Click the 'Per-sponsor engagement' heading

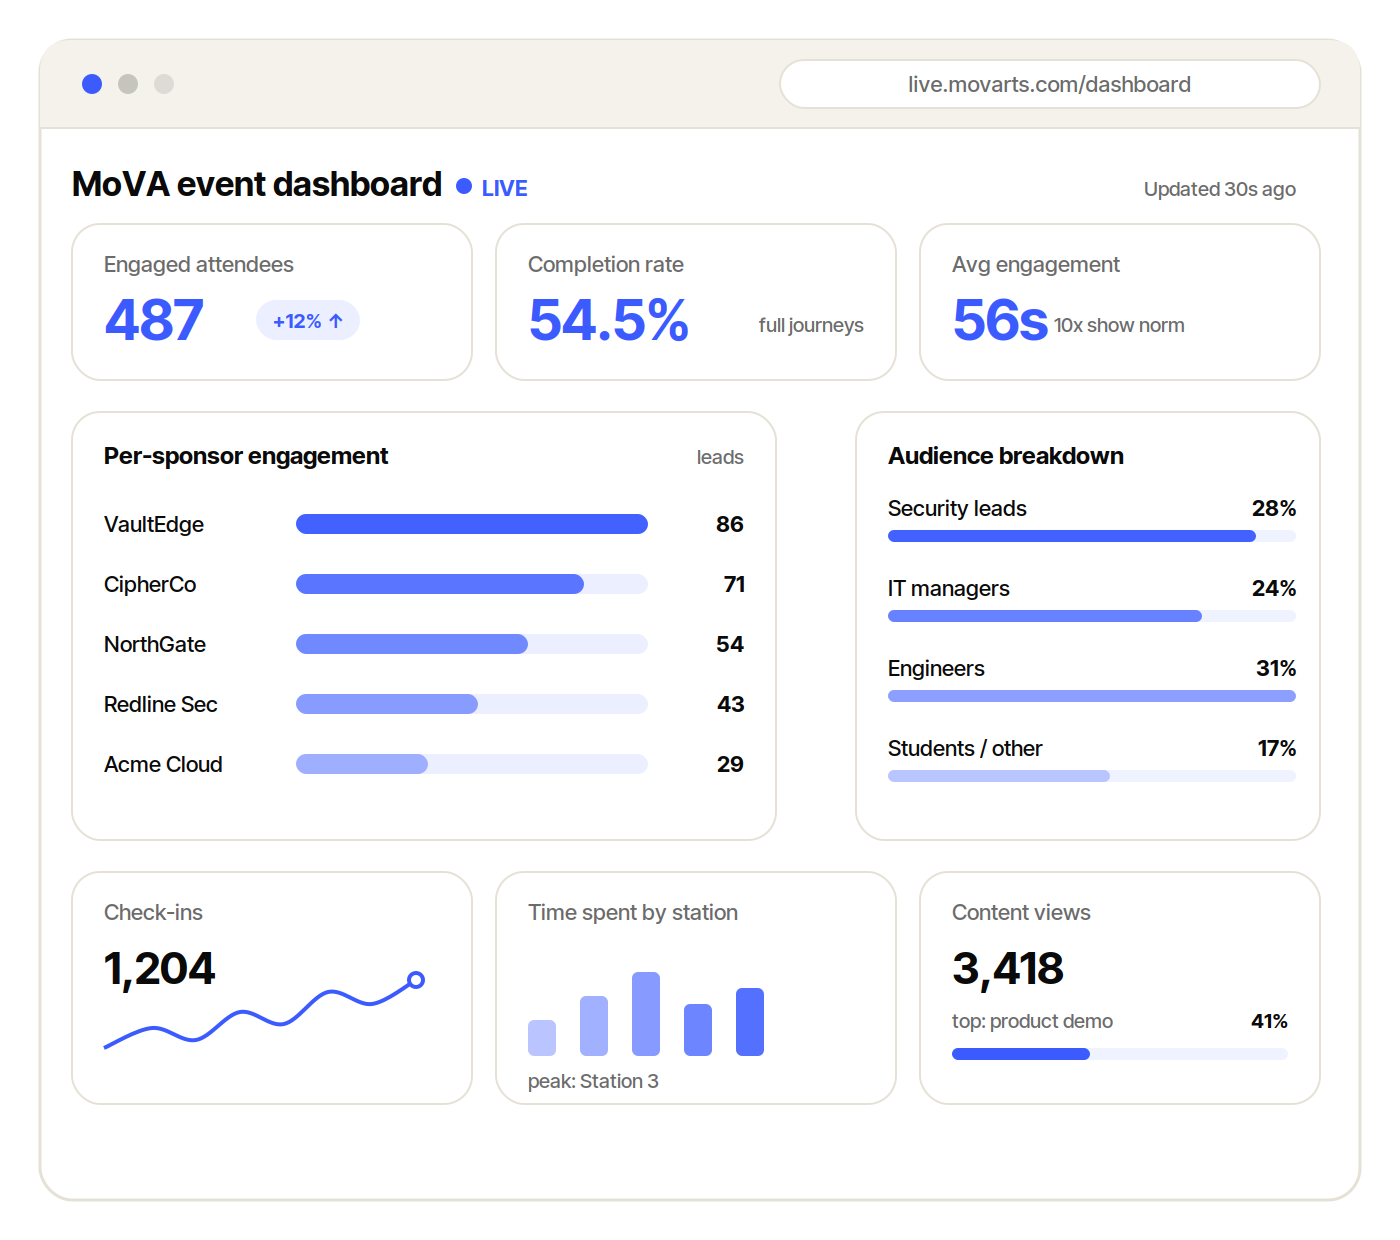click(x=246, y=456)
